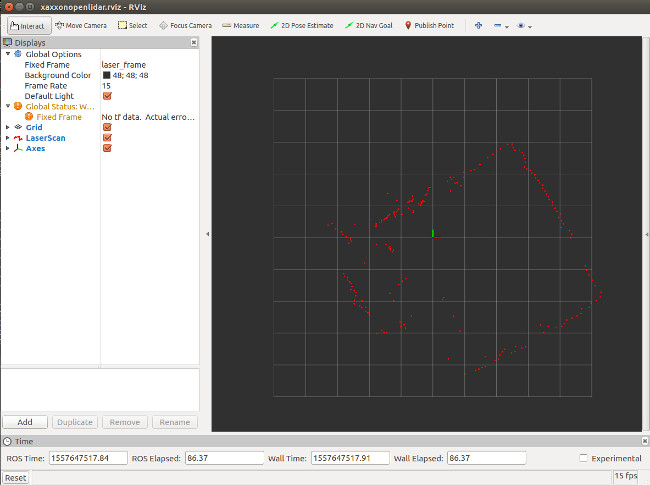Click the Time panel clock icon

pyautogui.click(x=7, y=441)
